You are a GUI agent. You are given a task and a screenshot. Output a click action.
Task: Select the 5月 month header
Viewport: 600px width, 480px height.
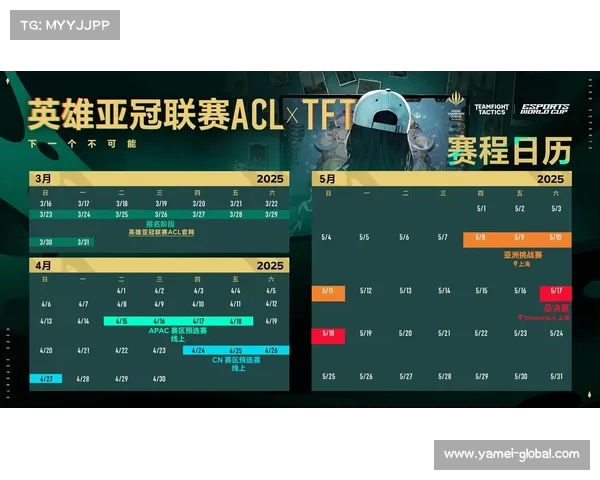coord(326,178)
